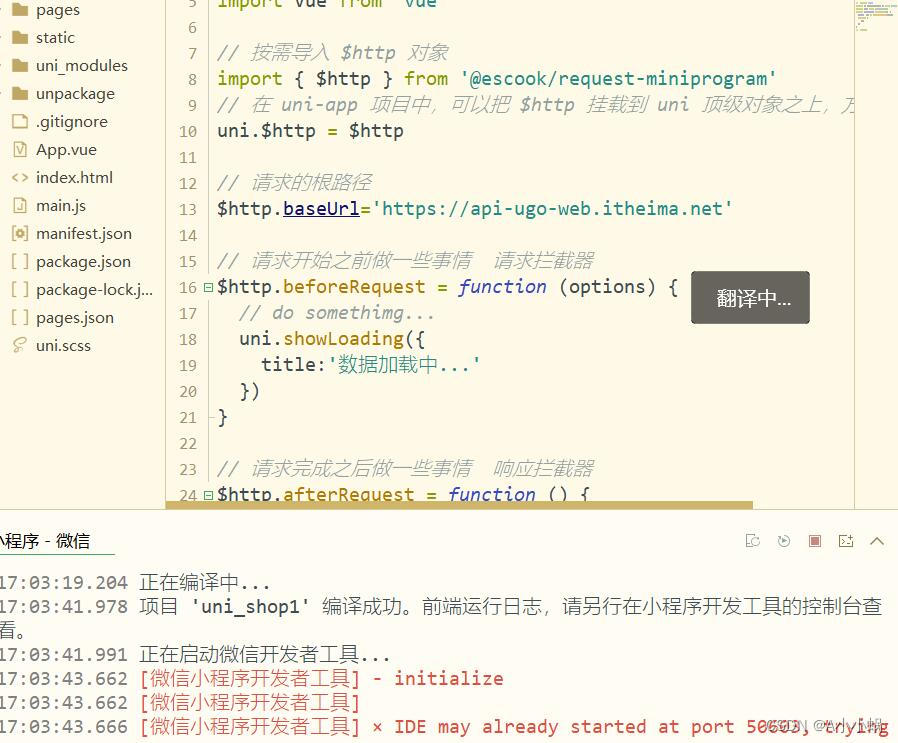Fold the beforeRequest function on line 16
Image resolution: width=898 pixels, height=743 pixels.
pyautogui.click(x=207, y=287)
